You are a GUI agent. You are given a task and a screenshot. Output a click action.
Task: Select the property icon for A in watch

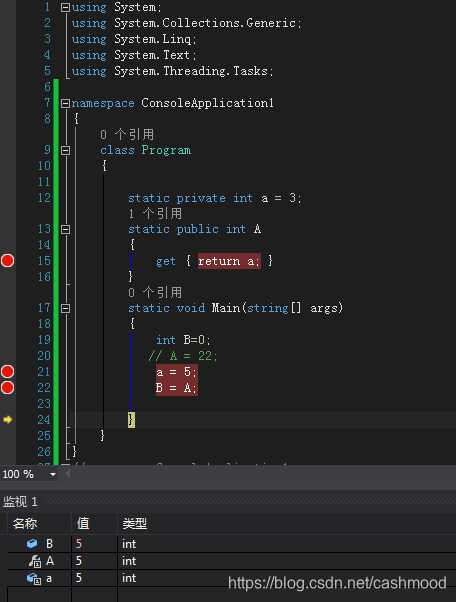click(35, 561)
